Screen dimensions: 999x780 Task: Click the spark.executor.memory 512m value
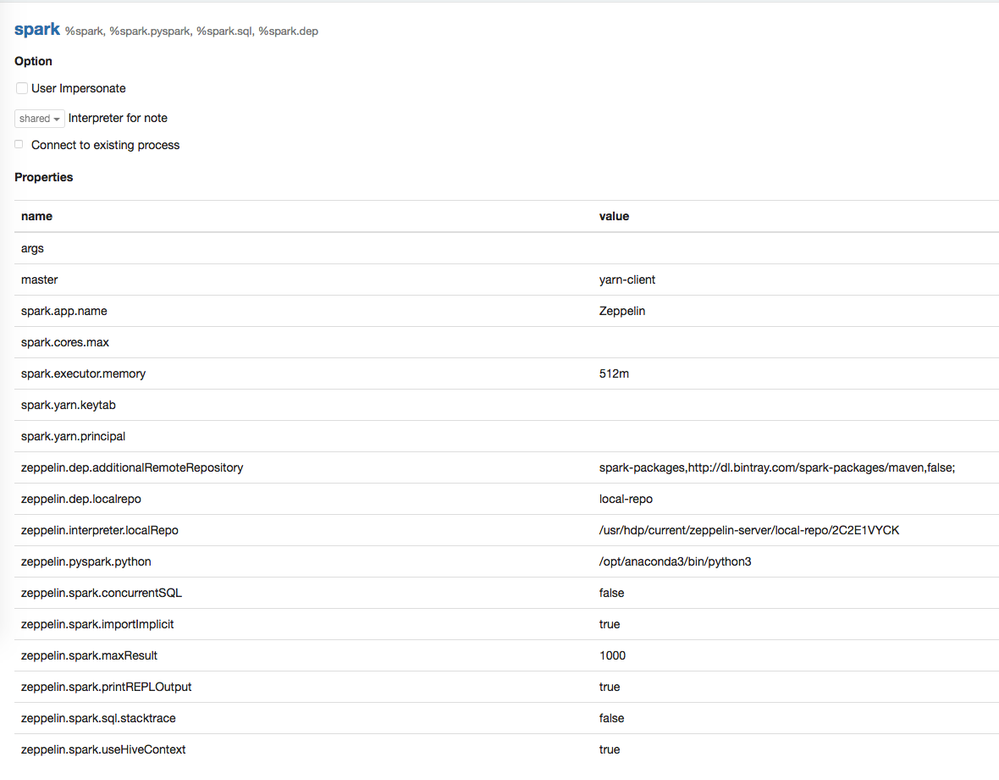pos(612,373)
